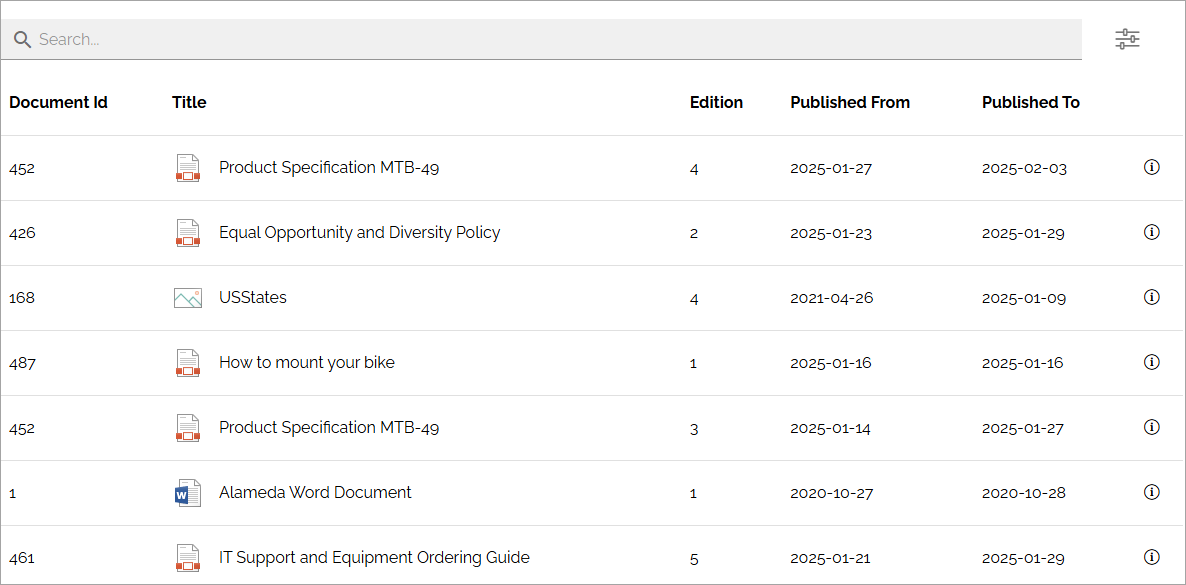
Task: Sort by the Published To column header
Action: (1031, 102)
